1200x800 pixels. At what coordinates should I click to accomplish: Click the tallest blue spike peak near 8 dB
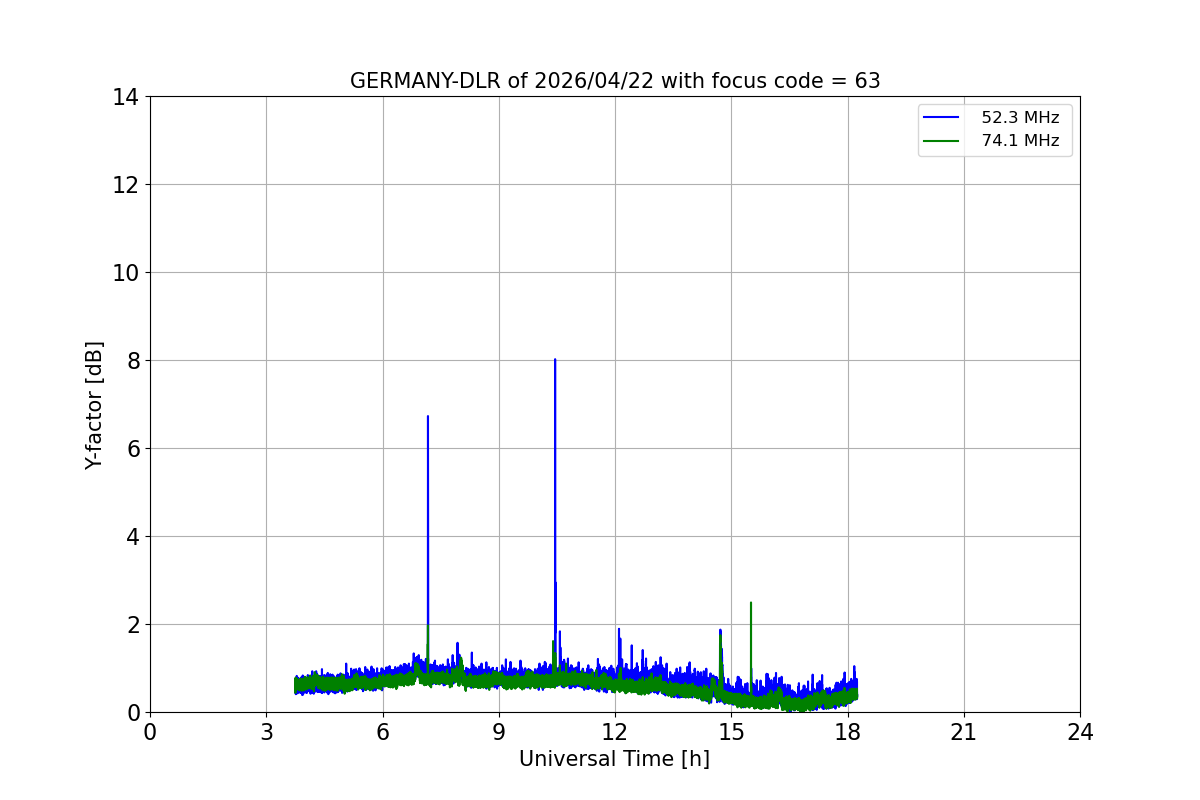pyautogui.click(x=555, y=360)
